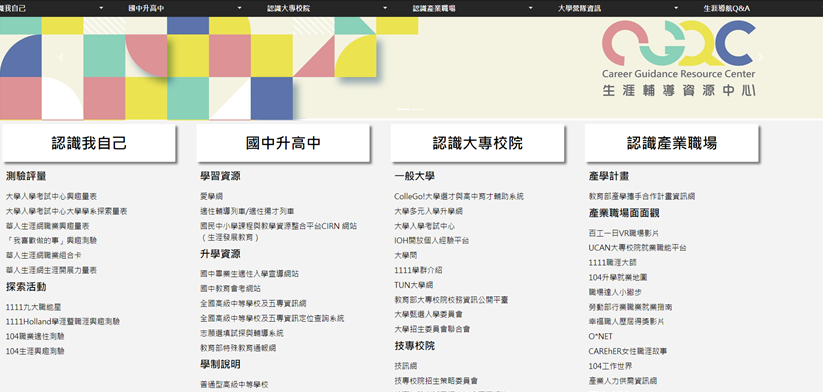Image resolution: width=823 pixels, height=392 pixels.
Task: Open the 1111九大職能星 link
Action: coord(34,307)
